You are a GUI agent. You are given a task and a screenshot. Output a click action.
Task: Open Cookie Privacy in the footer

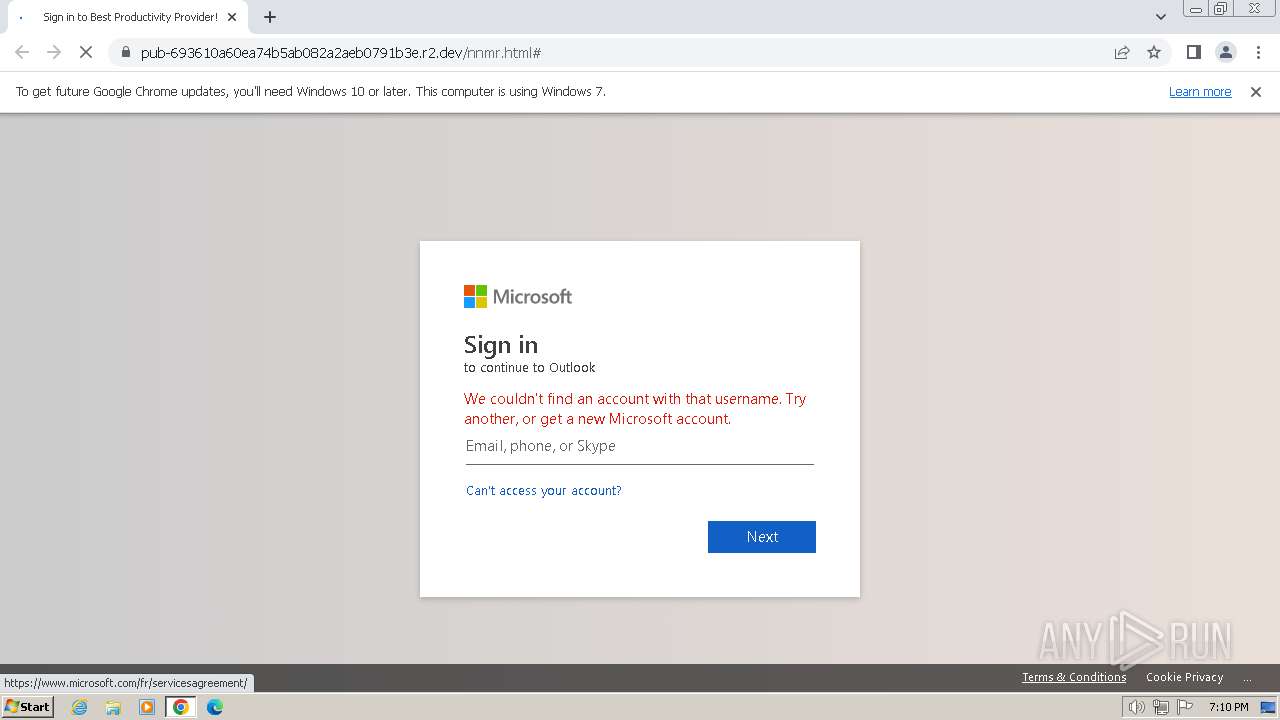click(1184, 677)
